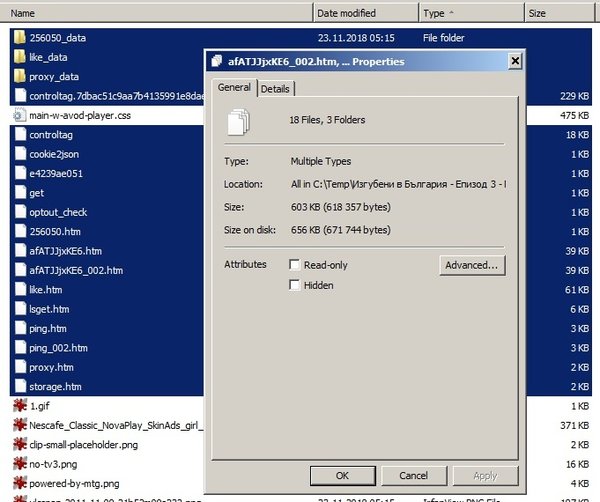
Task: Click the File folder type cell
Action: pos(443,37)
